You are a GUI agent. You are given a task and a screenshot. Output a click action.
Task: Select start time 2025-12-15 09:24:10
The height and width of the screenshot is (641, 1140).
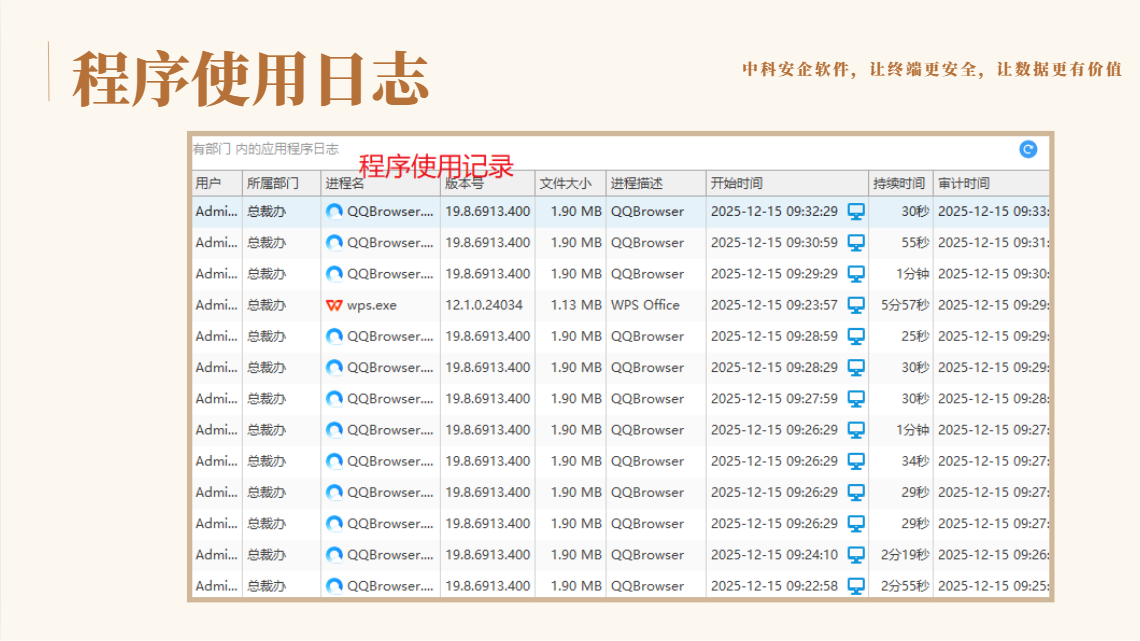pos(774,555)
